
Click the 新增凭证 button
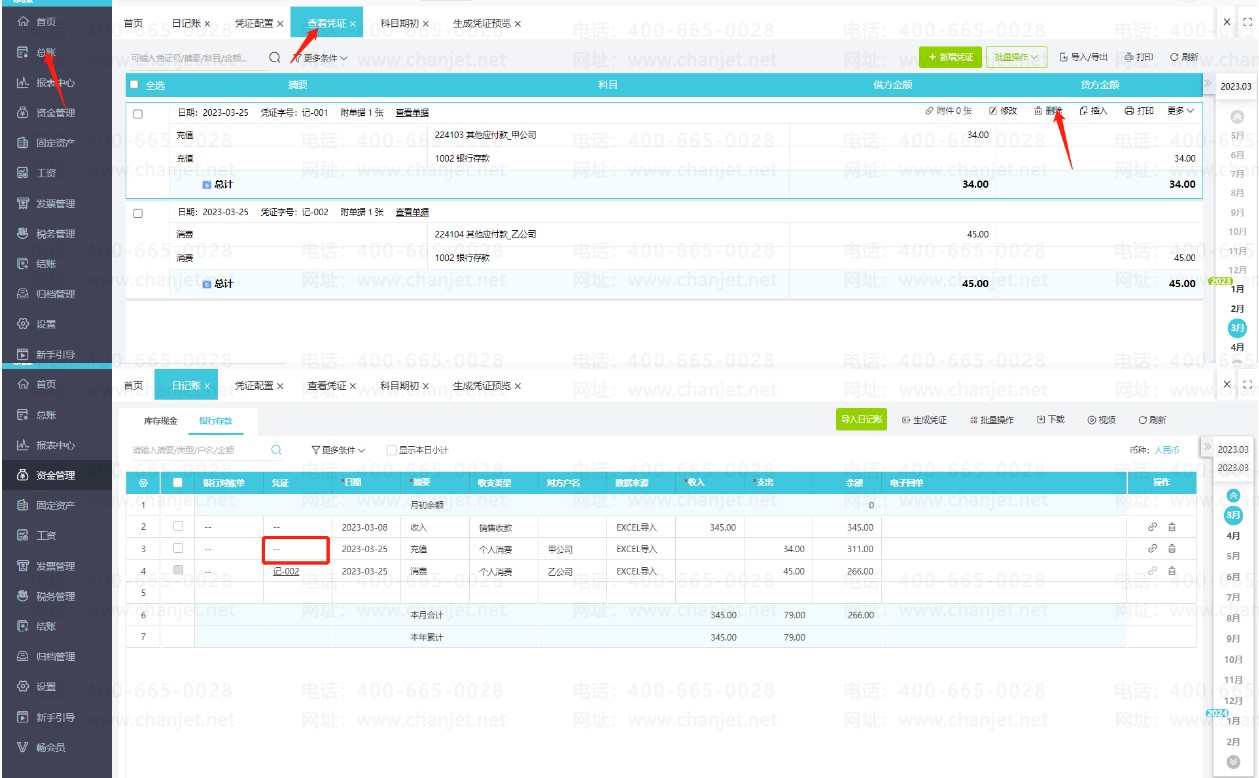coord(950,58)
